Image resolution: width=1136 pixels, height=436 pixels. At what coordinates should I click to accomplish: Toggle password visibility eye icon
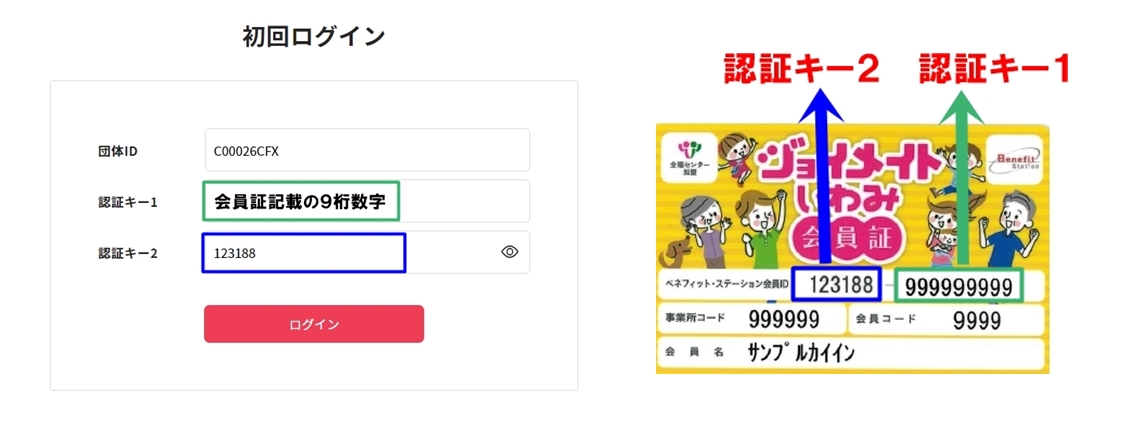coord(510,251)
